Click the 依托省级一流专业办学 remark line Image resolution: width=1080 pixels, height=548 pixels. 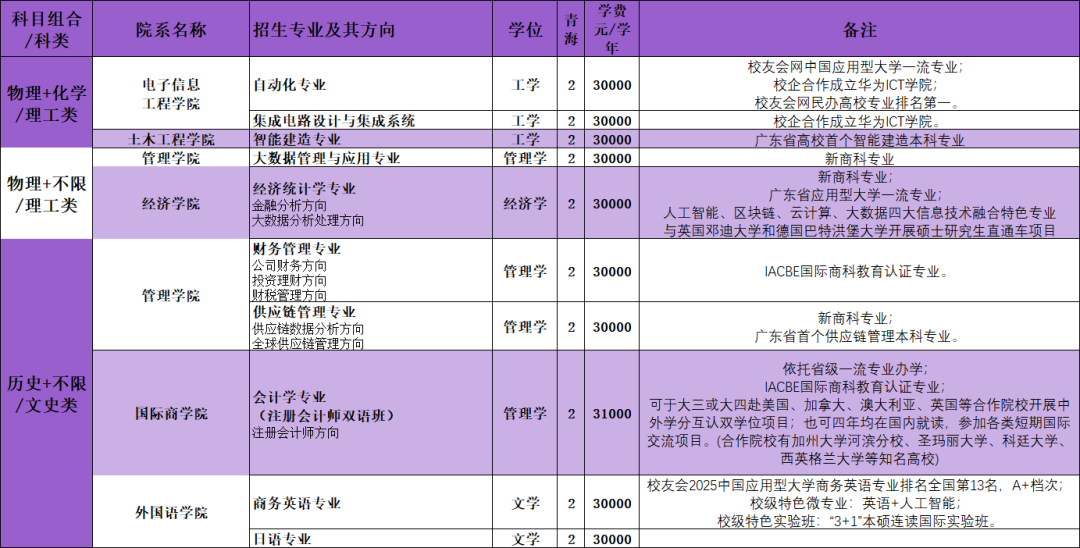point(855,368)
